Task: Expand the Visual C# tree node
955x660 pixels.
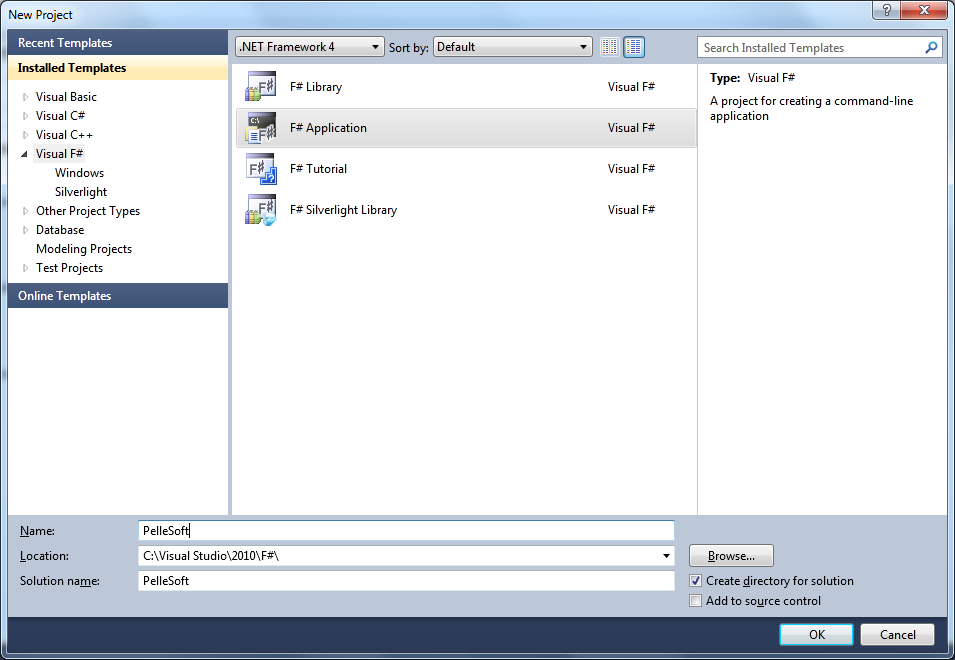Action: [x=25, y=116]
